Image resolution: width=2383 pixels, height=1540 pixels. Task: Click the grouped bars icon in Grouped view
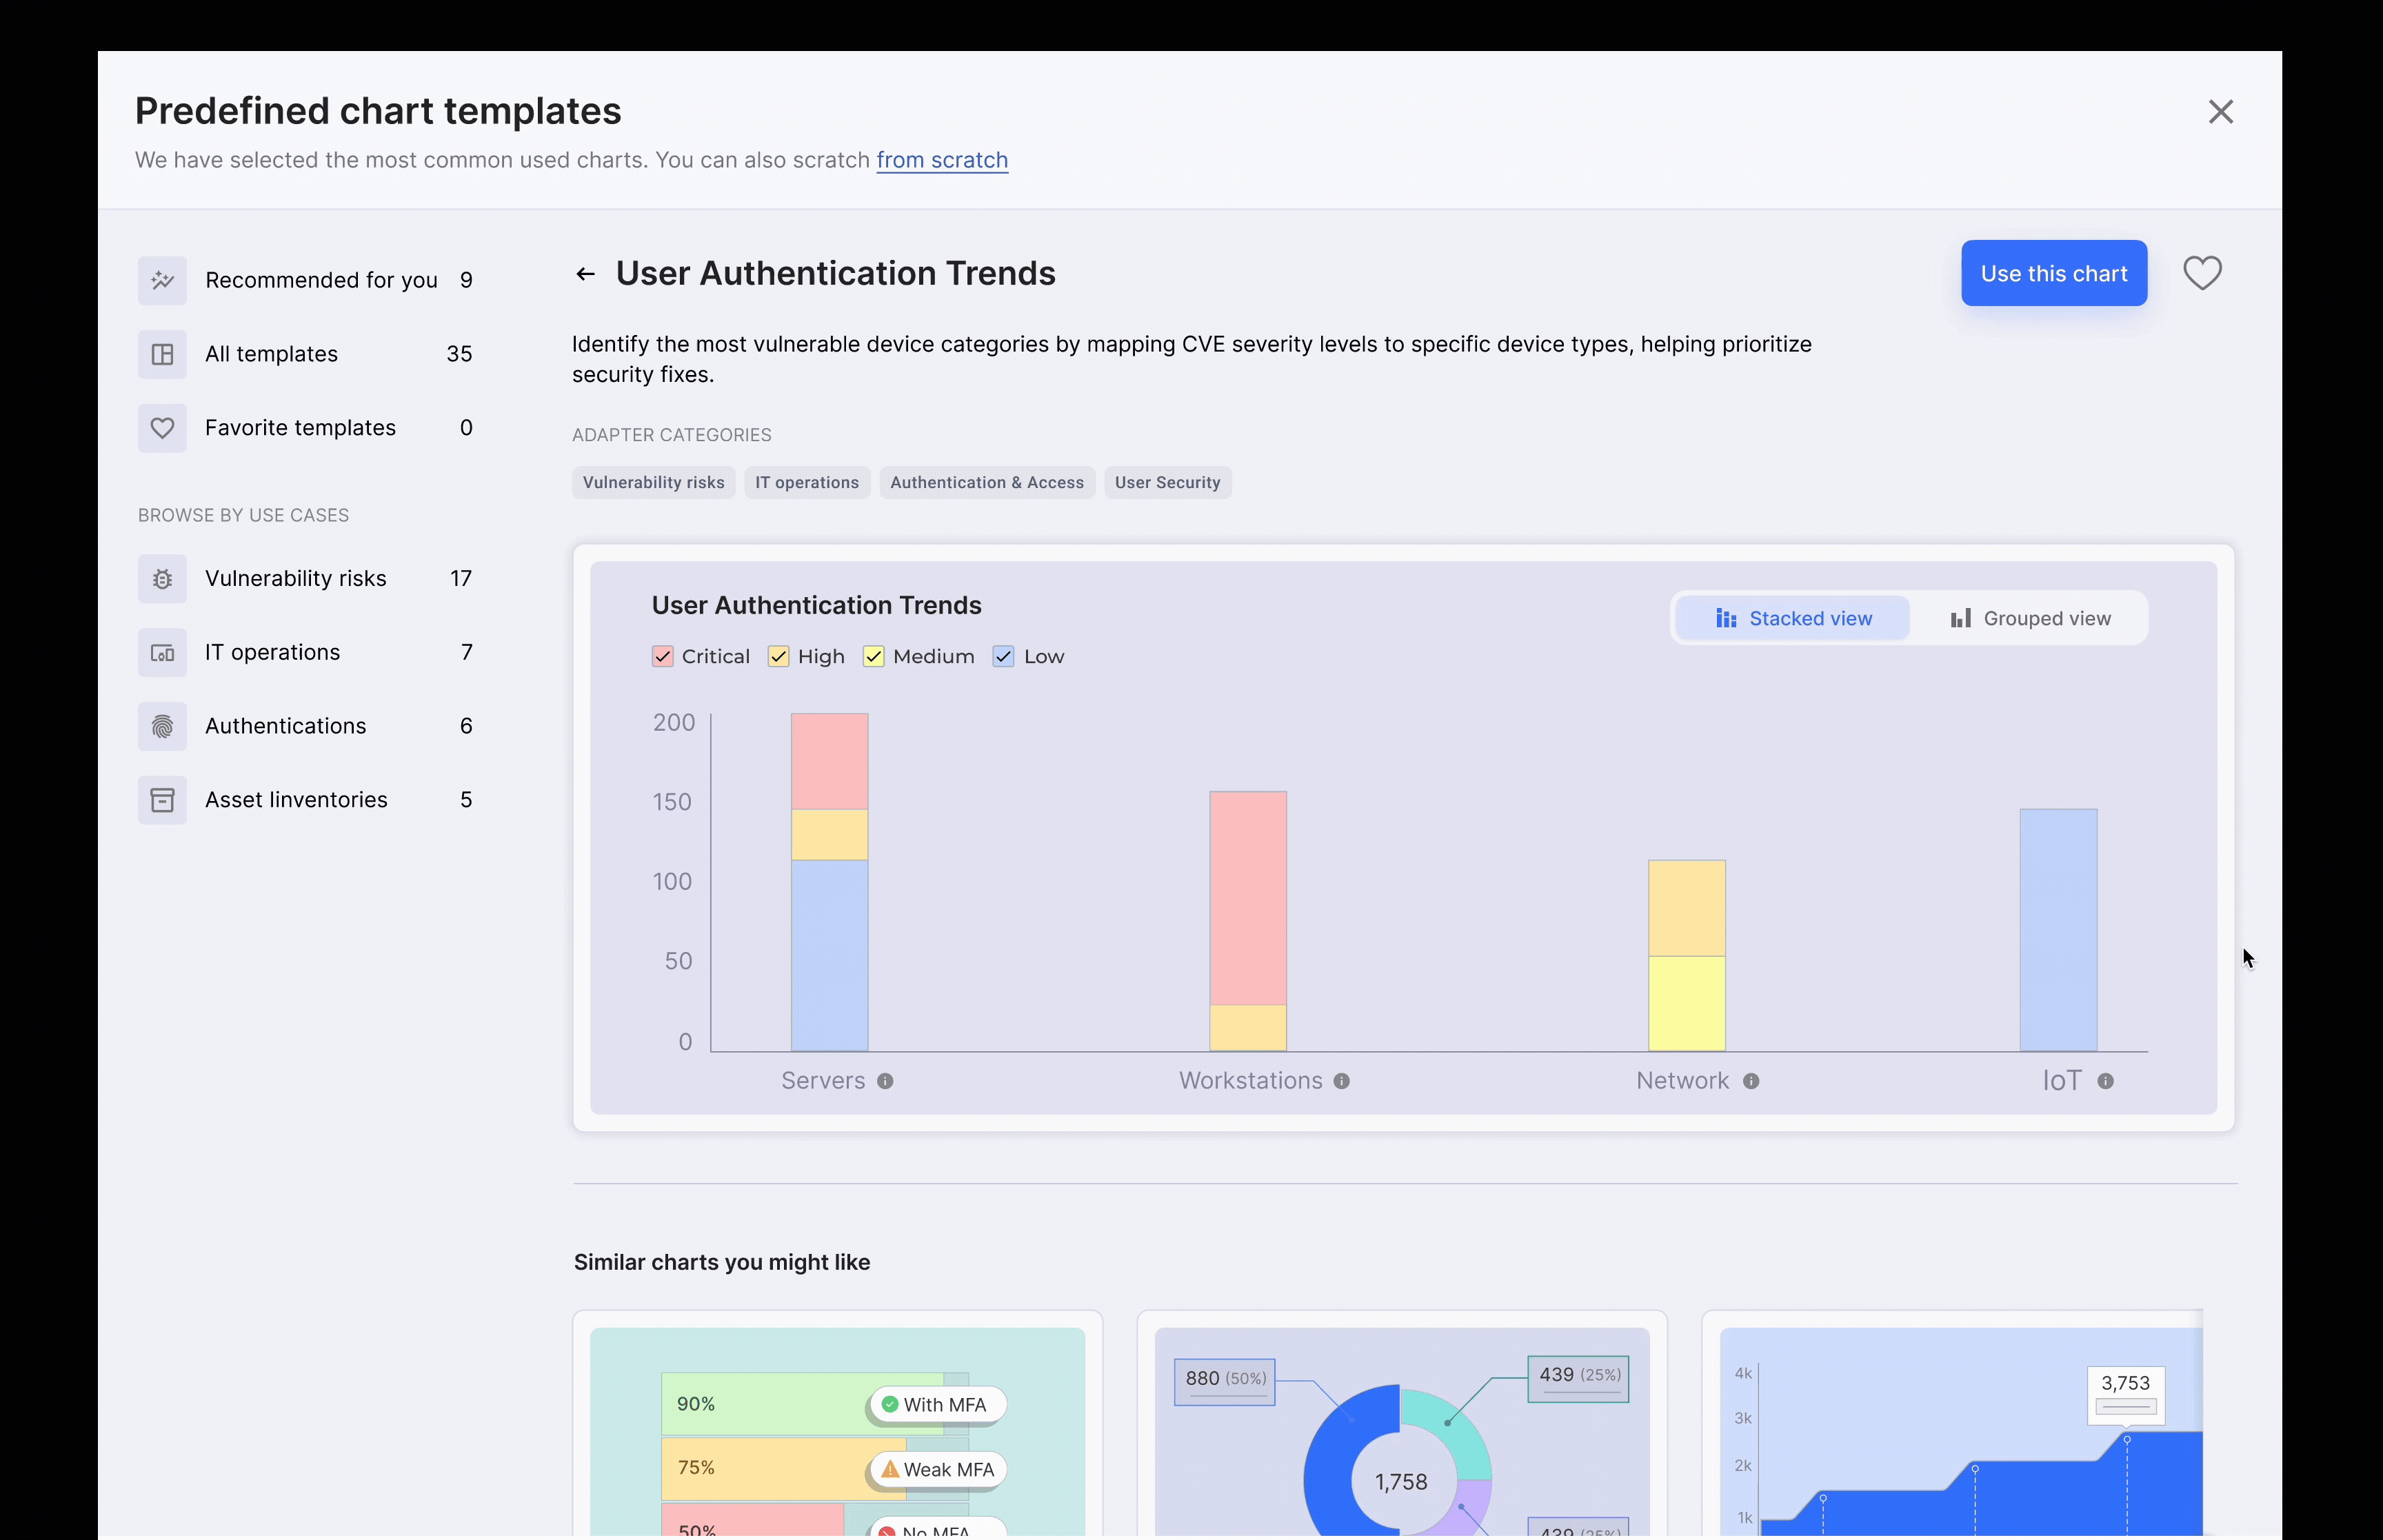click(x=1961, y=619)
